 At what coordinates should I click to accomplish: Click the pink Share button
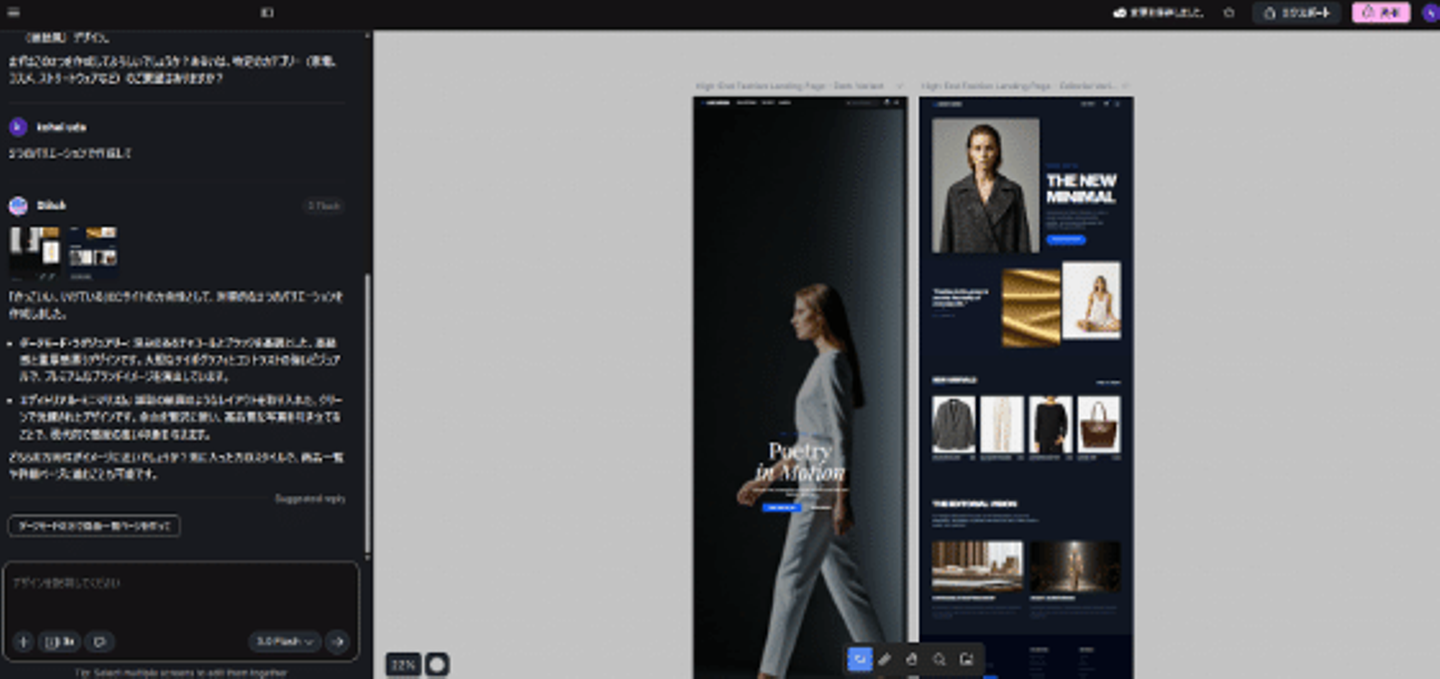tap(1381, 13)
